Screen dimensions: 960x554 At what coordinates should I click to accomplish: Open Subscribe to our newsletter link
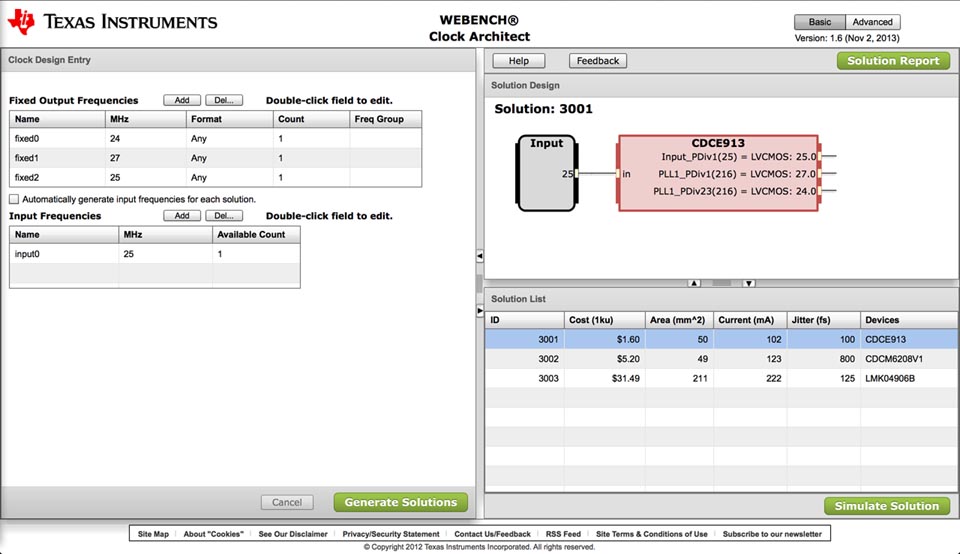tap(772, 534)
